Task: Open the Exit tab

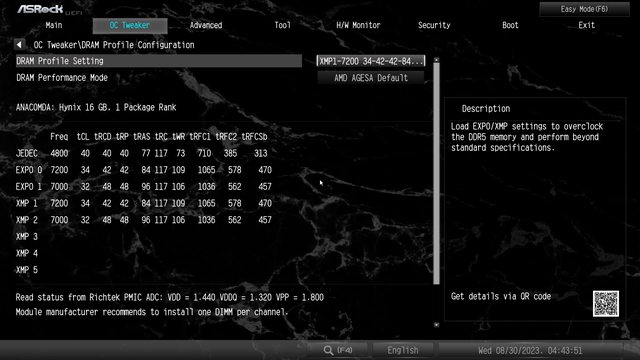Action: point(586,25)
